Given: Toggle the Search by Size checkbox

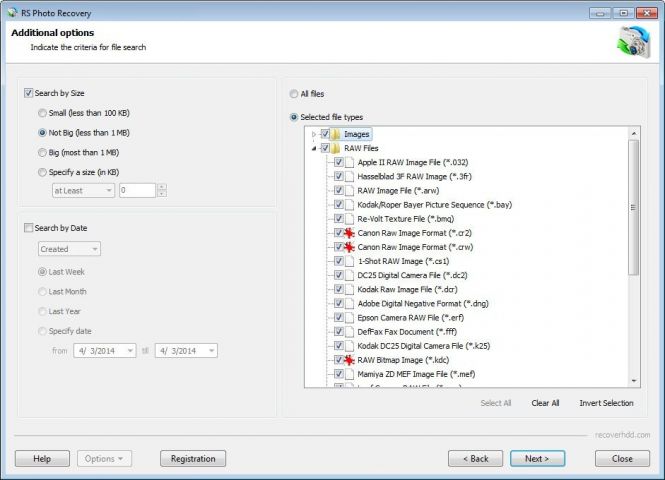Looking at the screenshot, I should [x=28, y=93].
